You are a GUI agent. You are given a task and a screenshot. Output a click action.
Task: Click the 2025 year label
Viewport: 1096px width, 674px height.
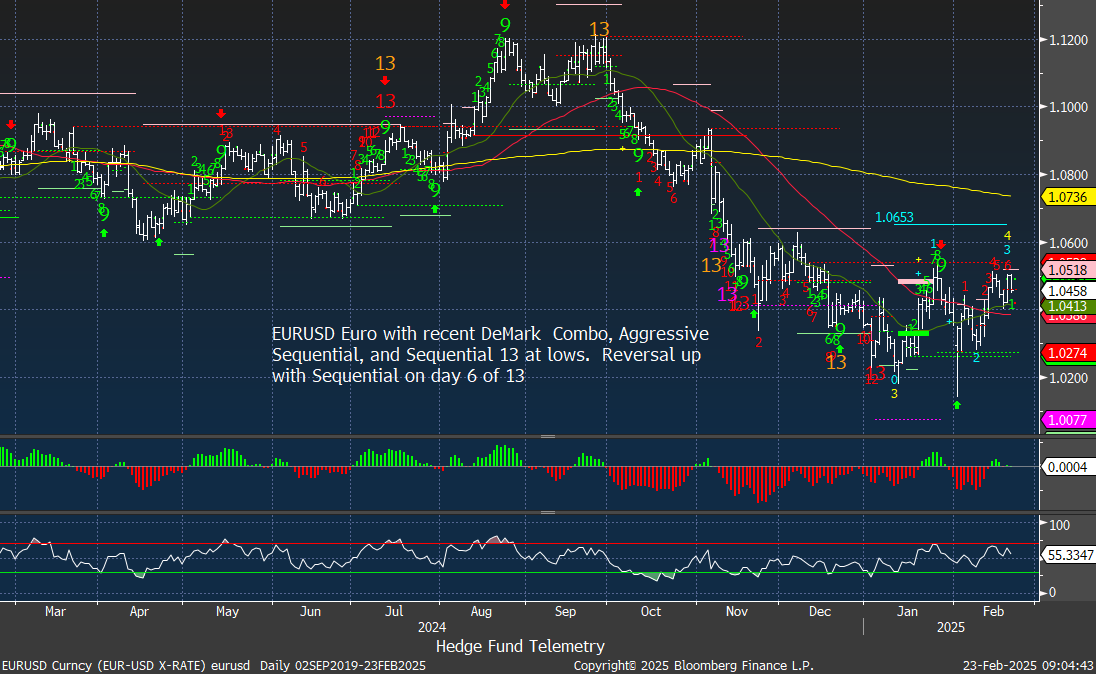[951, 627]
